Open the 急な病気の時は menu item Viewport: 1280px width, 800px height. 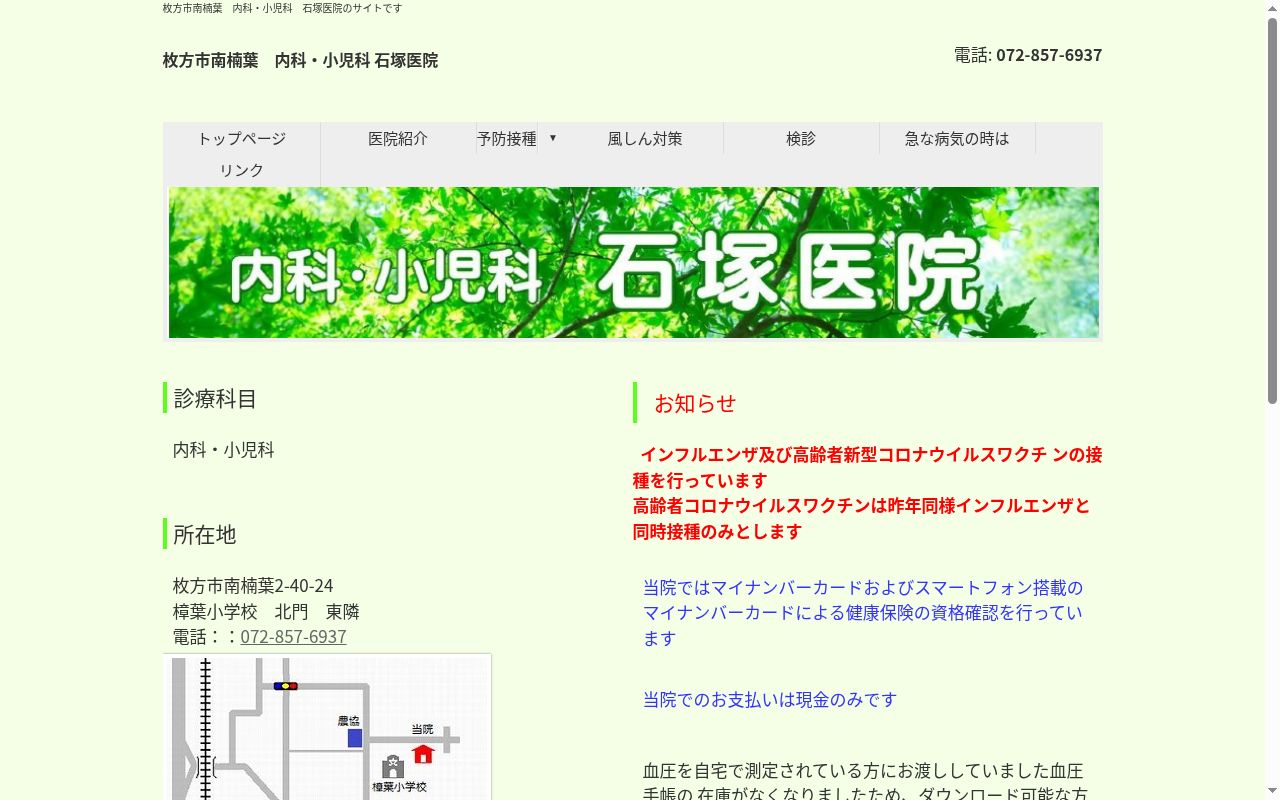point(957,138)
